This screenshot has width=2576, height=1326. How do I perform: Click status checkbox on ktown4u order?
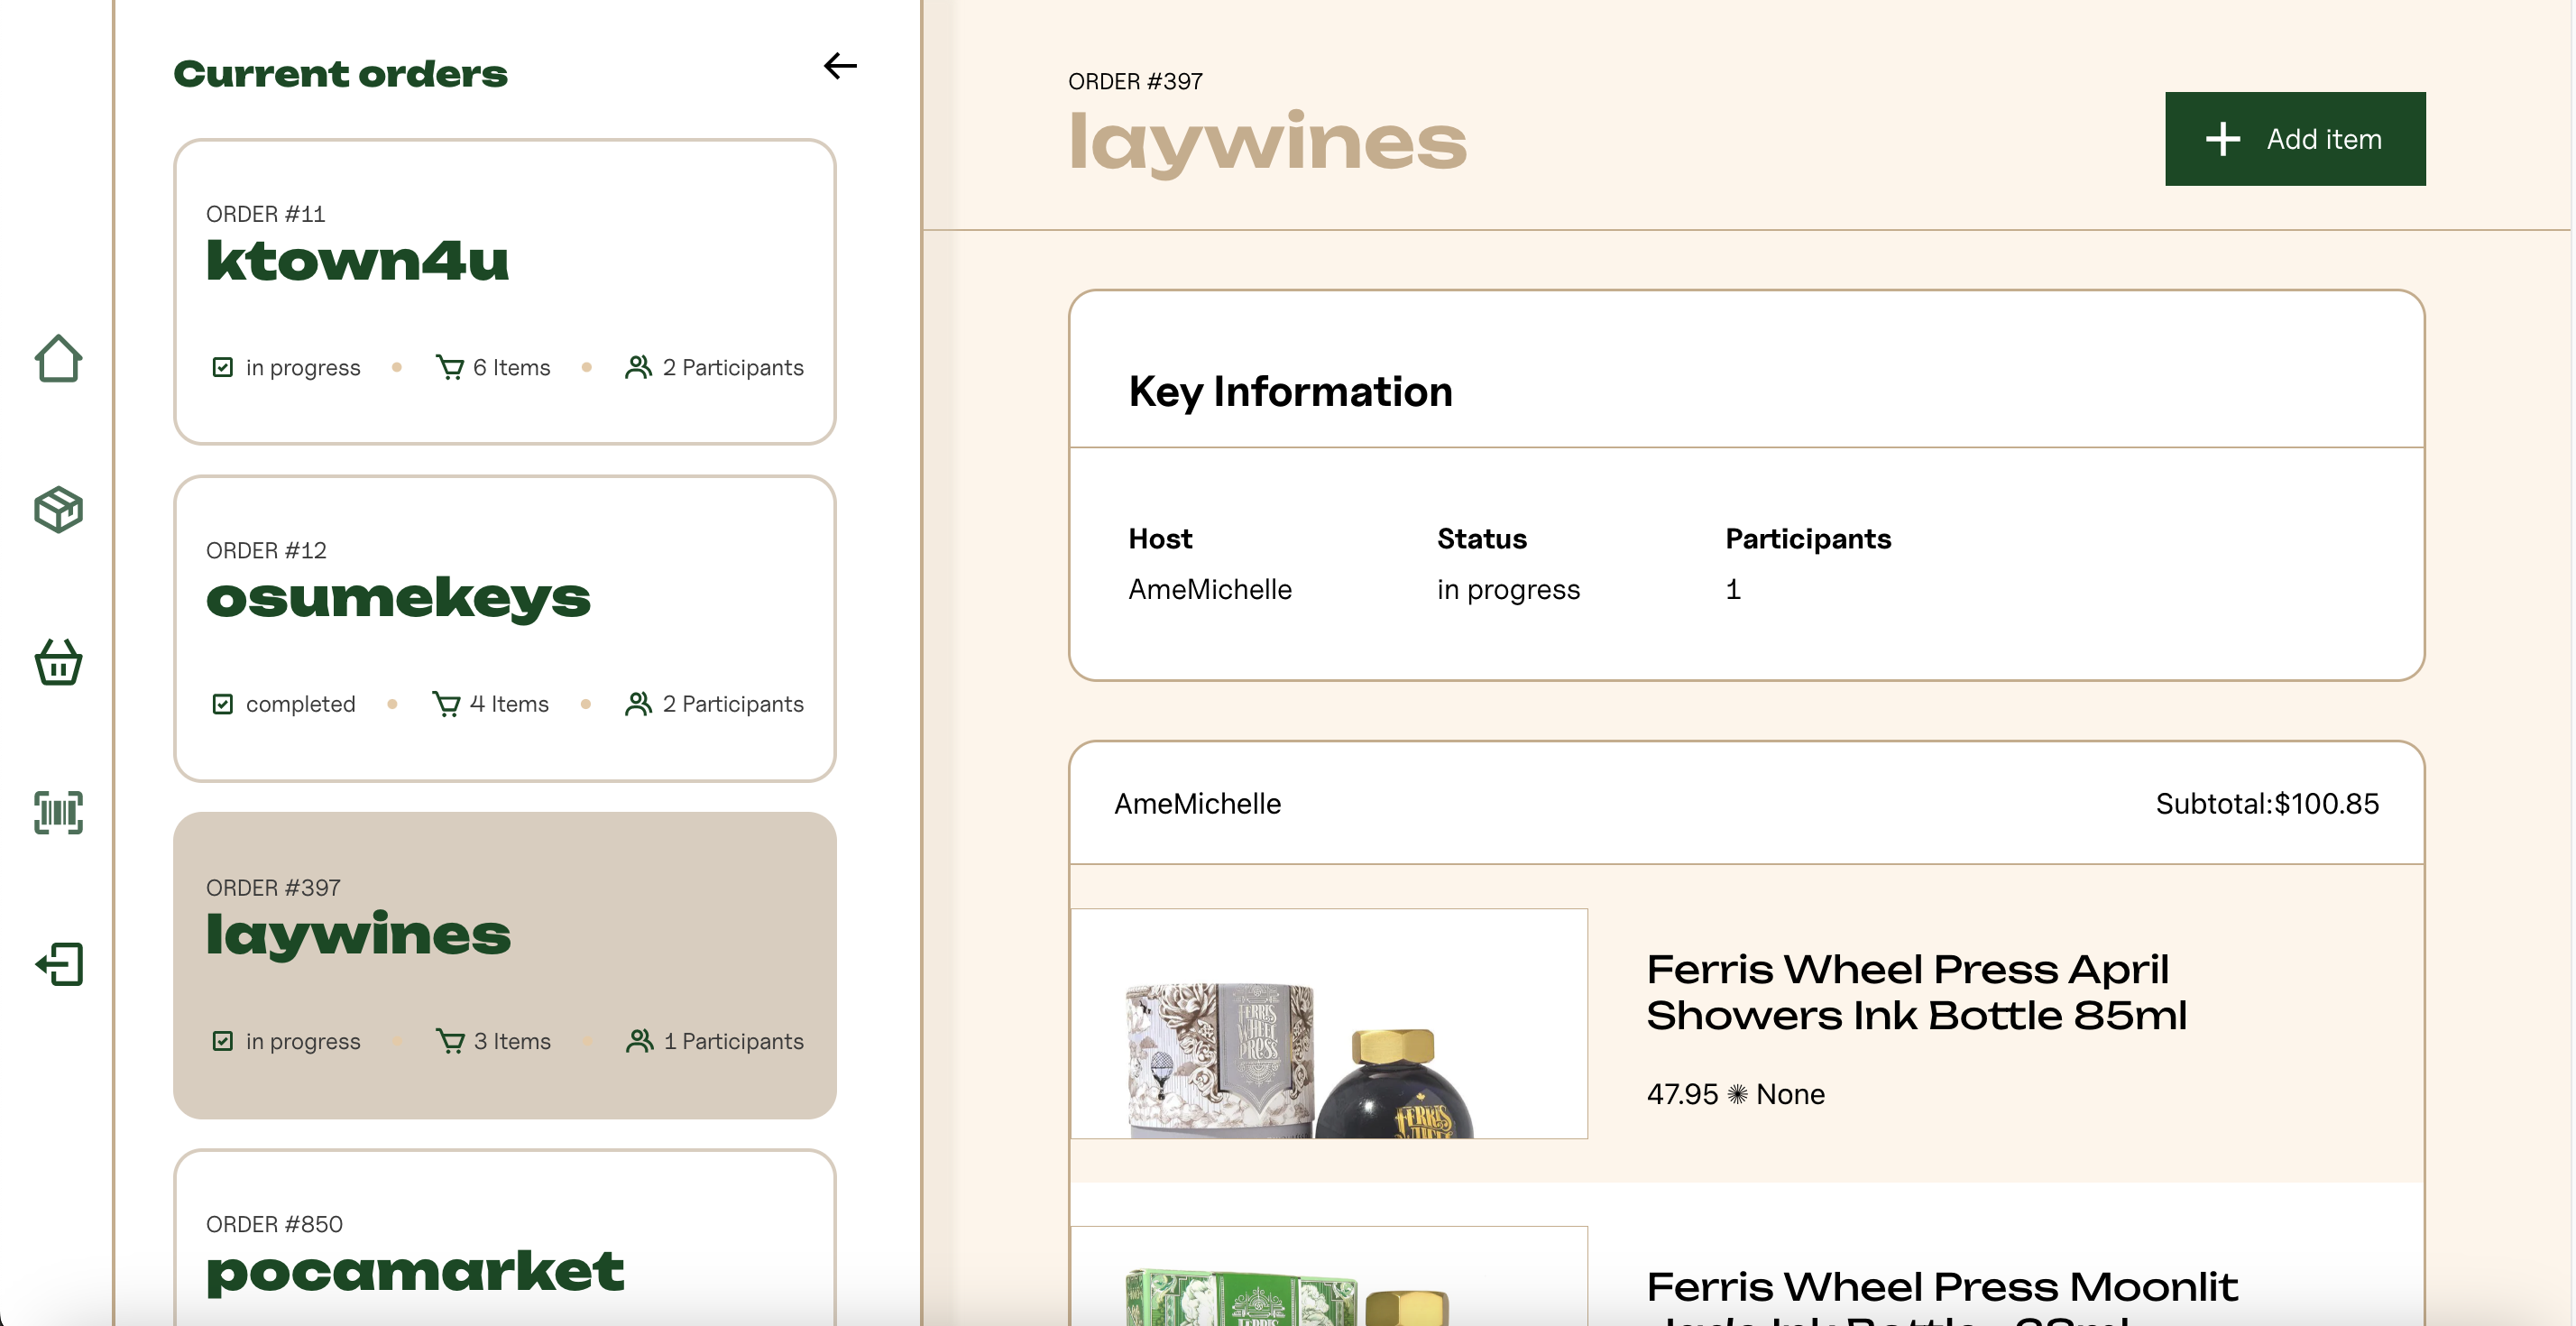tap(222, 367)
